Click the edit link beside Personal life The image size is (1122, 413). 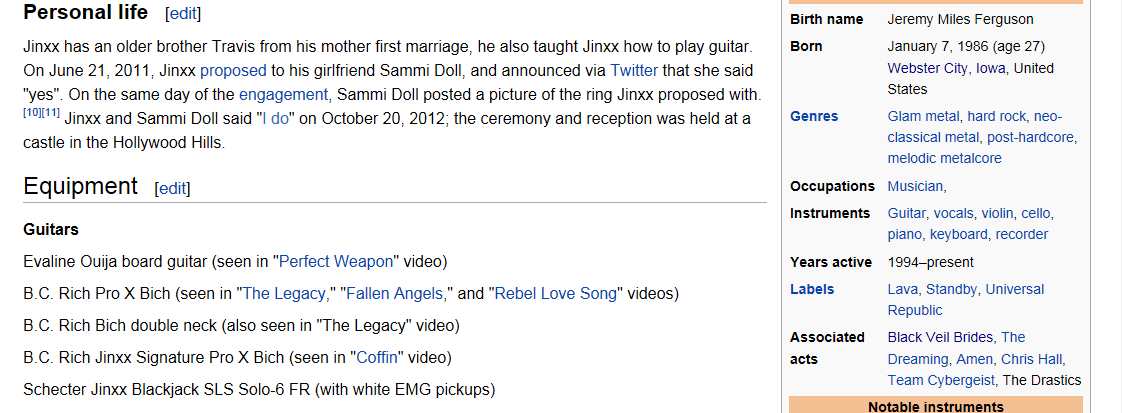coord(183,13)
